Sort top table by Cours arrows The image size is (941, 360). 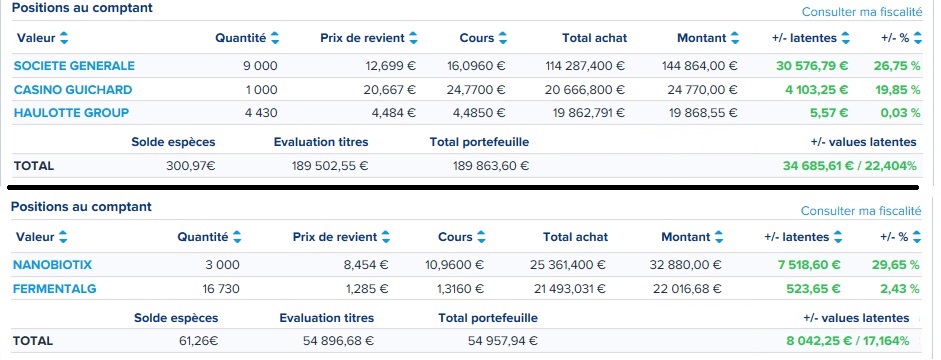tap(503, 38)
